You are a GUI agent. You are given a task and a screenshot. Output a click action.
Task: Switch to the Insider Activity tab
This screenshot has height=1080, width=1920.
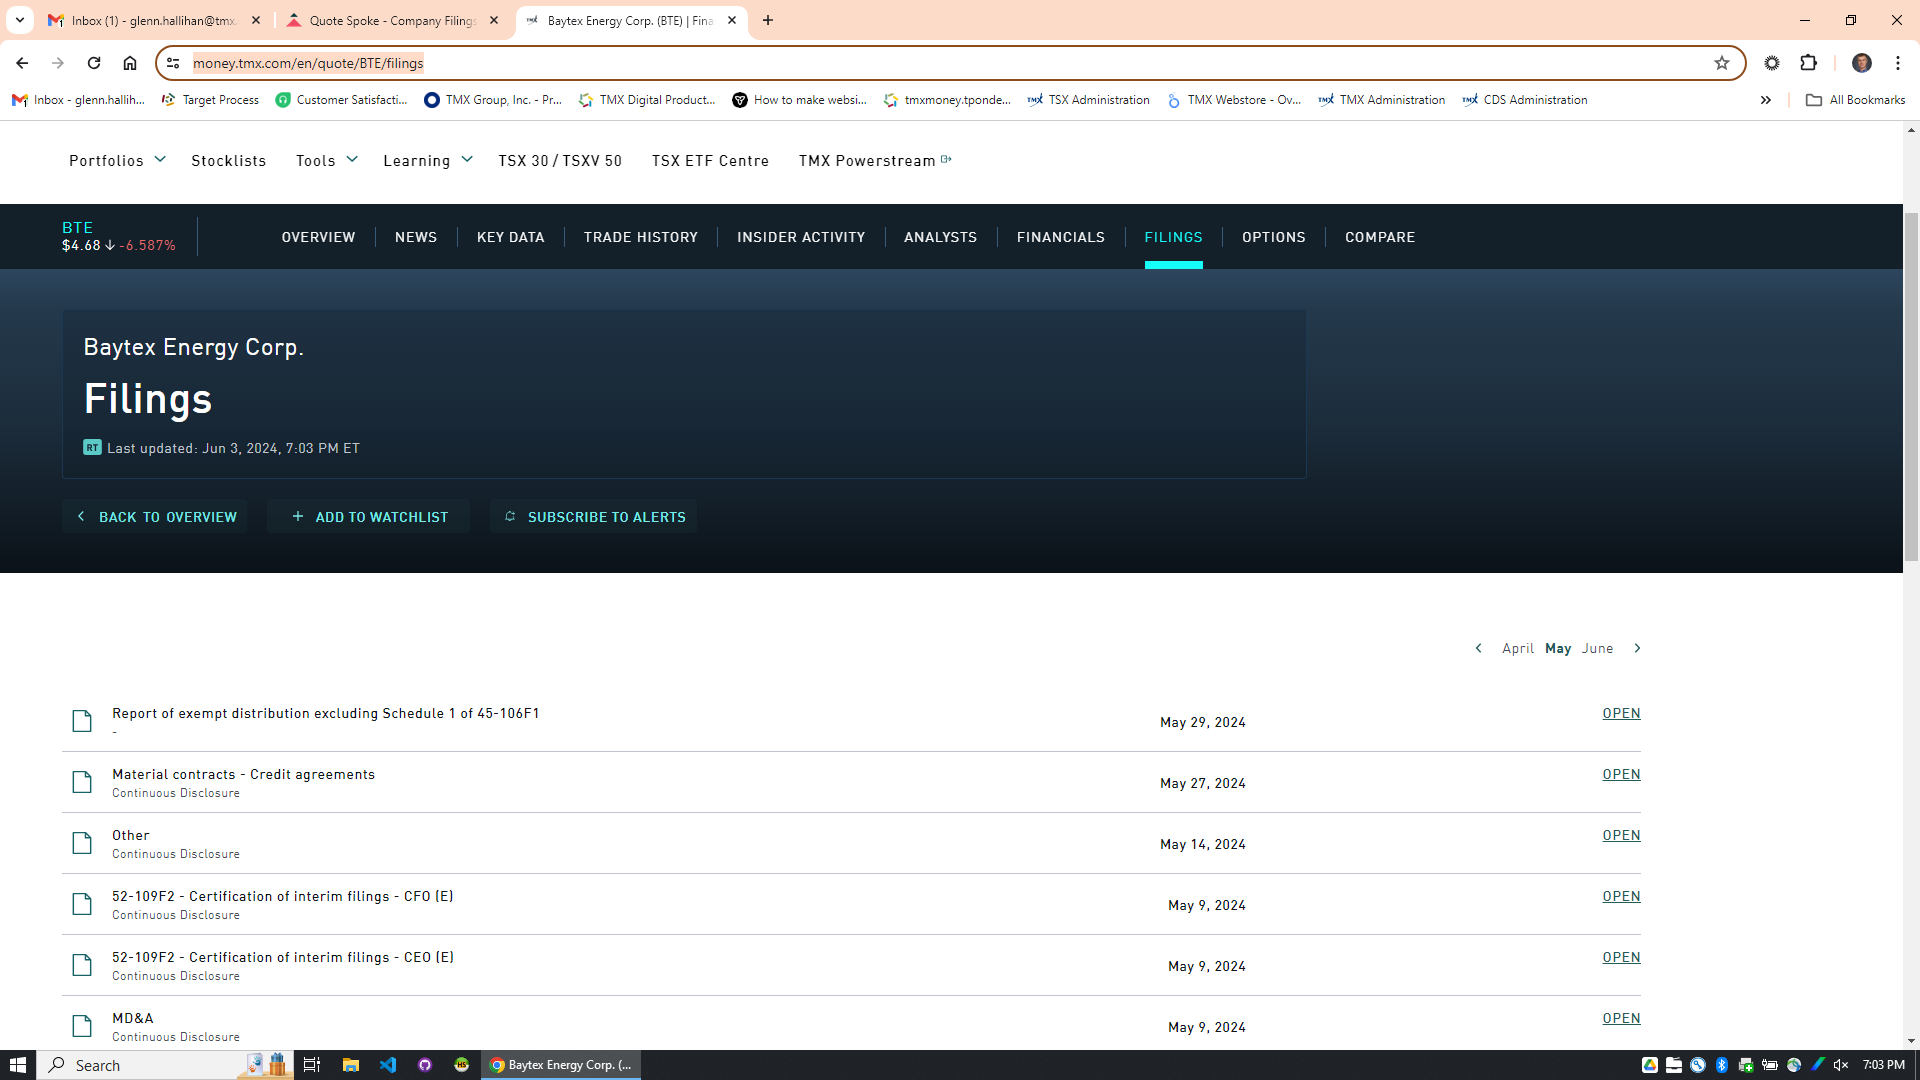[800, 237]
